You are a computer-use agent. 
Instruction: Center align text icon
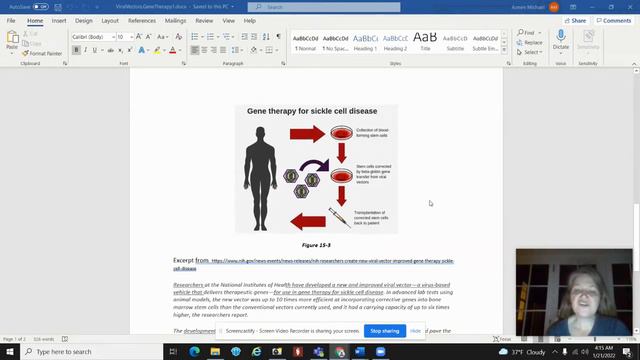(x=204, y=50)
